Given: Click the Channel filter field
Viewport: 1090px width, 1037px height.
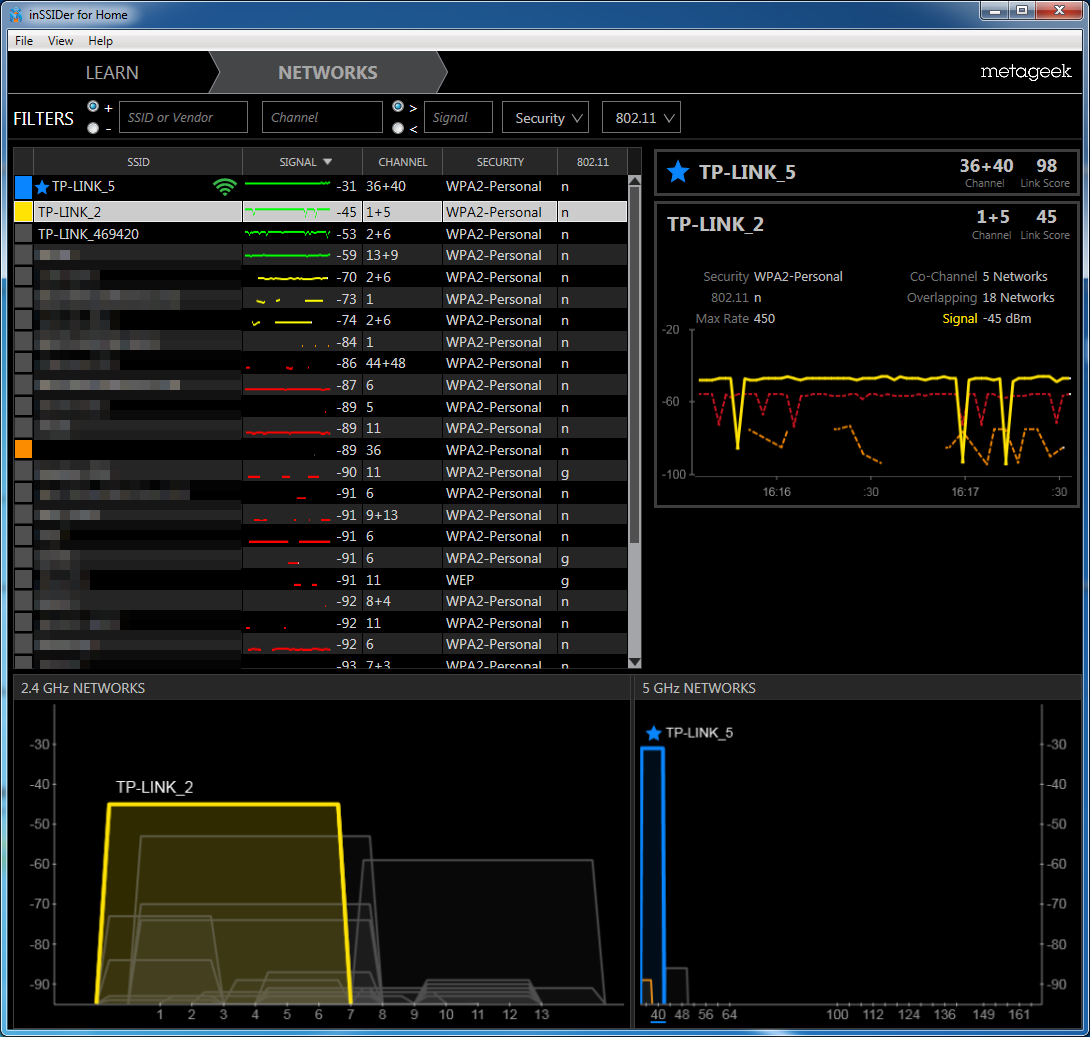Looking at the screenshot, I should coord(322,117).
